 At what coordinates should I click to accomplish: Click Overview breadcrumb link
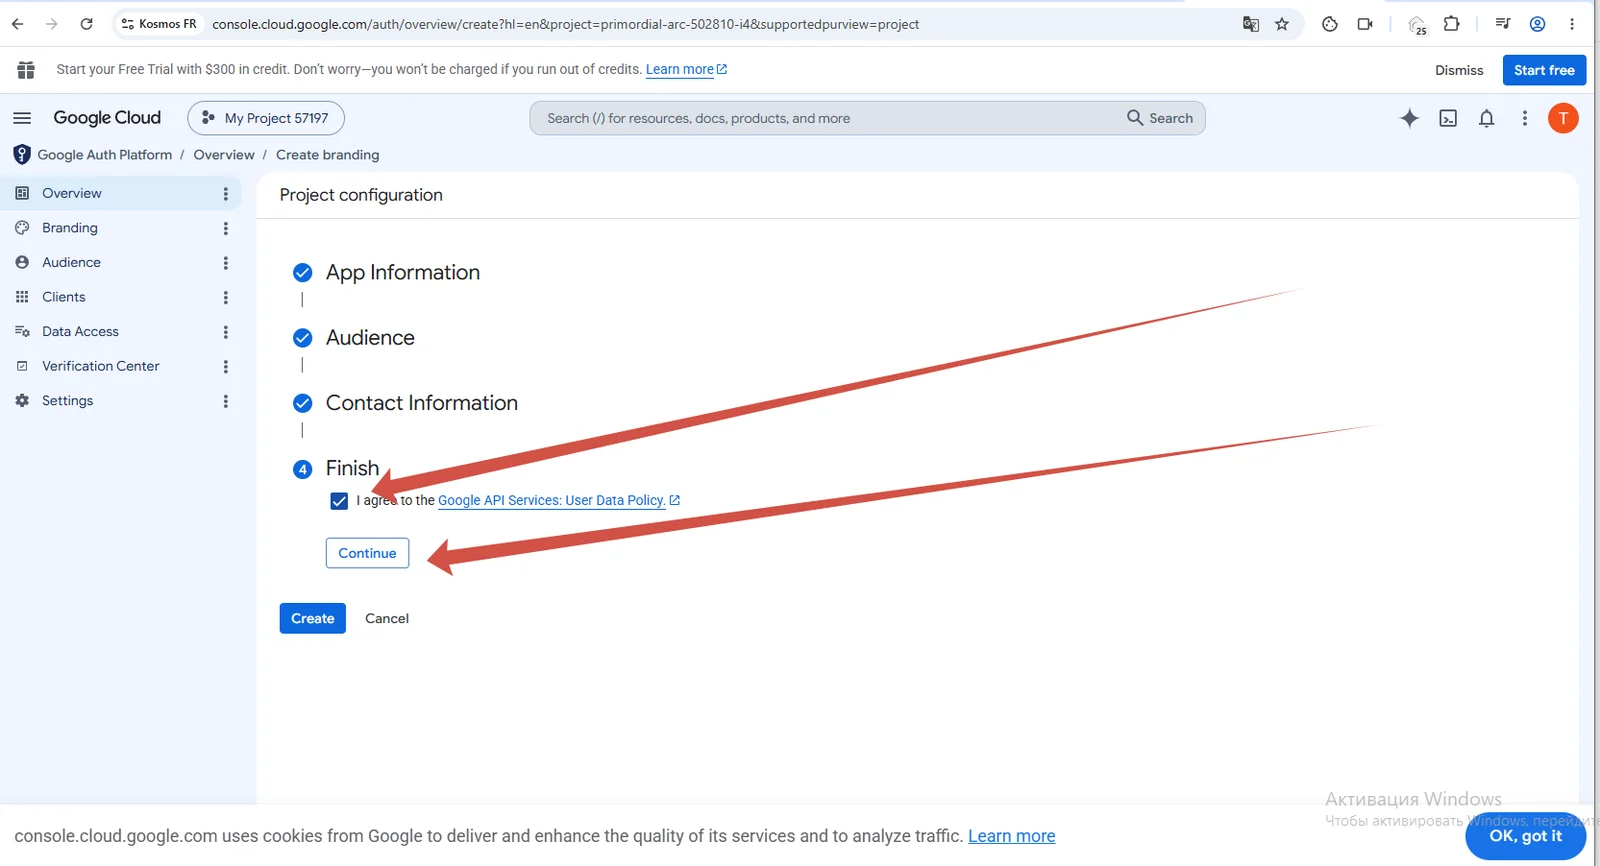click(224, 155)
